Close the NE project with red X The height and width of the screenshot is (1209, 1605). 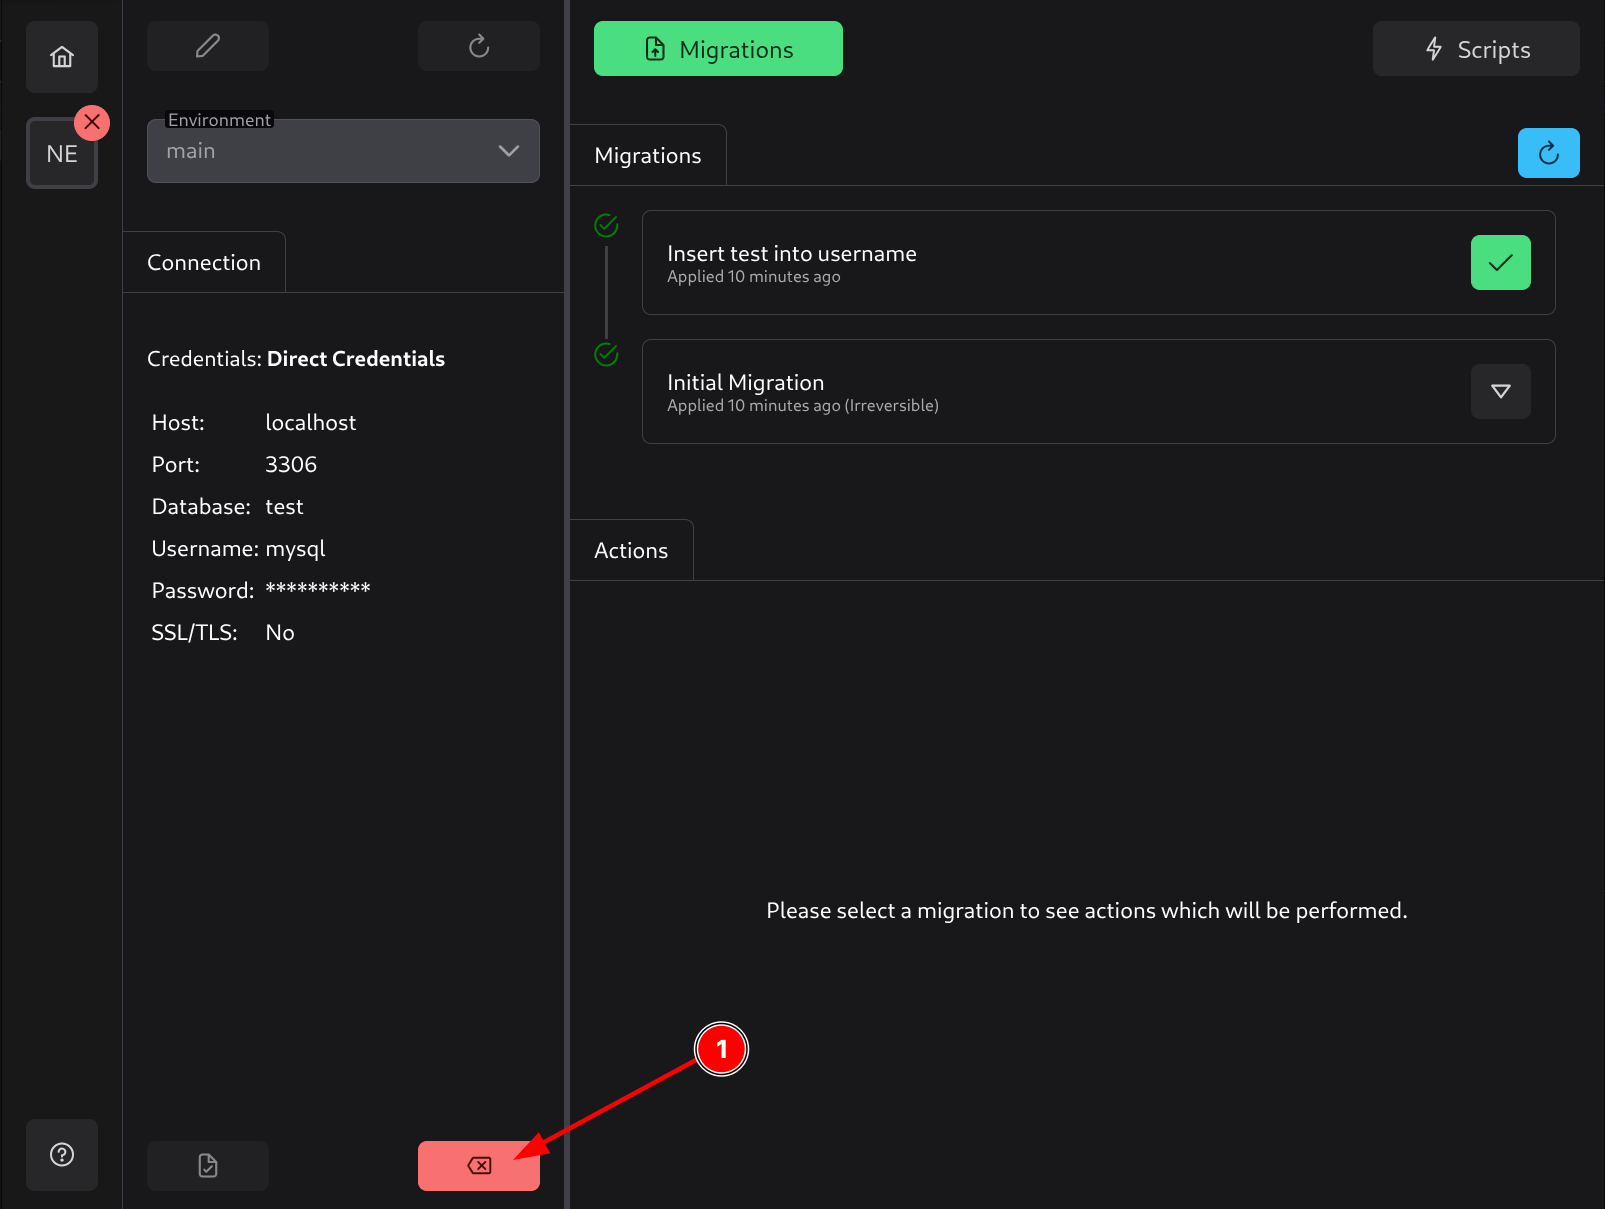pos(92,122)
